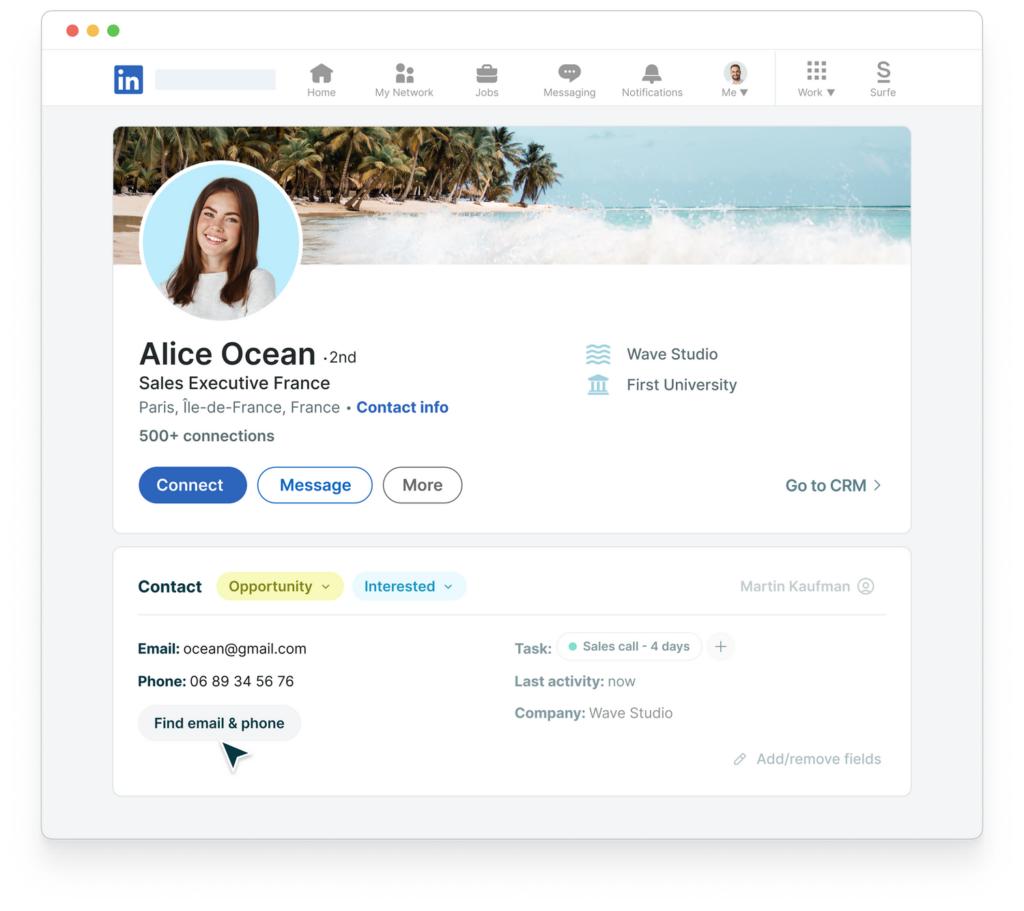This screenshot has height=911, width=1024.
Task: Click Find email & phone
Action: pos(219,722)
